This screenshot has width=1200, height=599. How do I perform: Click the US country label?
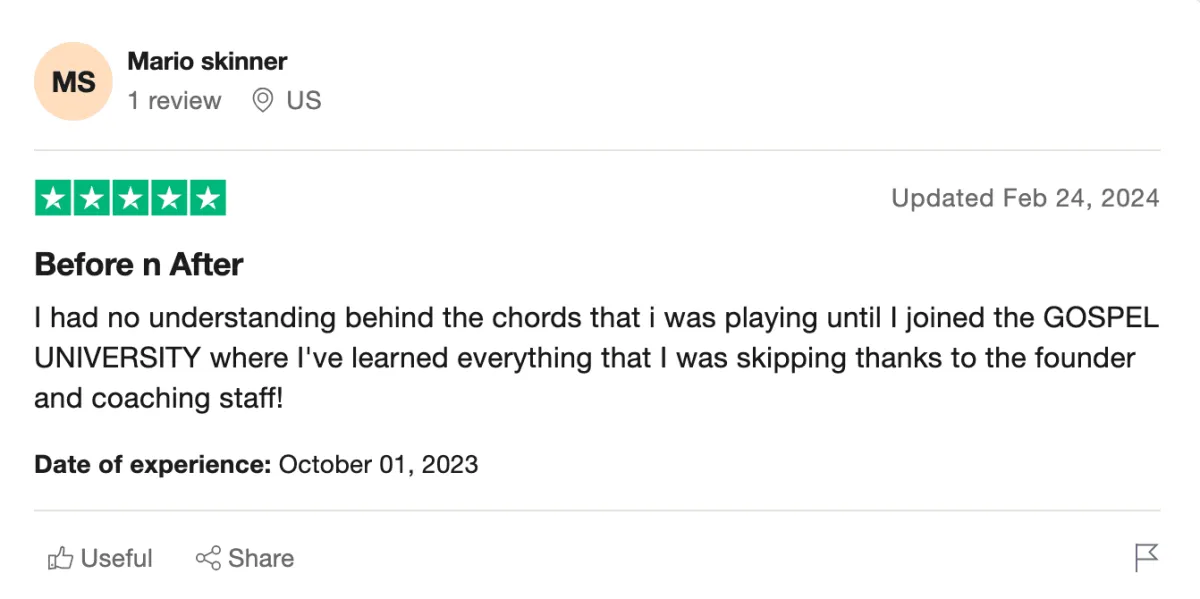pyautogui.click(x=304, y=101)
